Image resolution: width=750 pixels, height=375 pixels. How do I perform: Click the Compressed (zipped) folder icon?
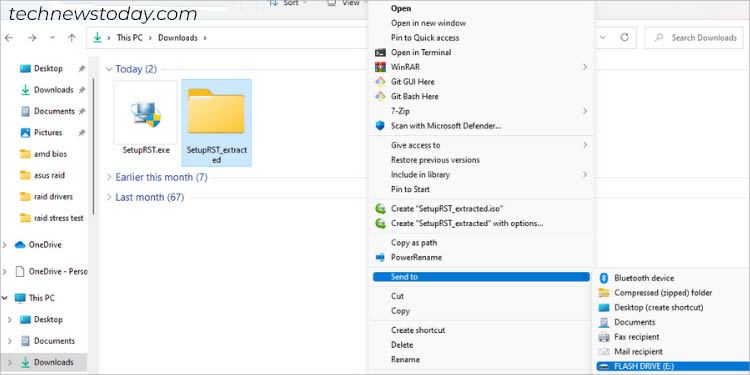pos(604,293)
